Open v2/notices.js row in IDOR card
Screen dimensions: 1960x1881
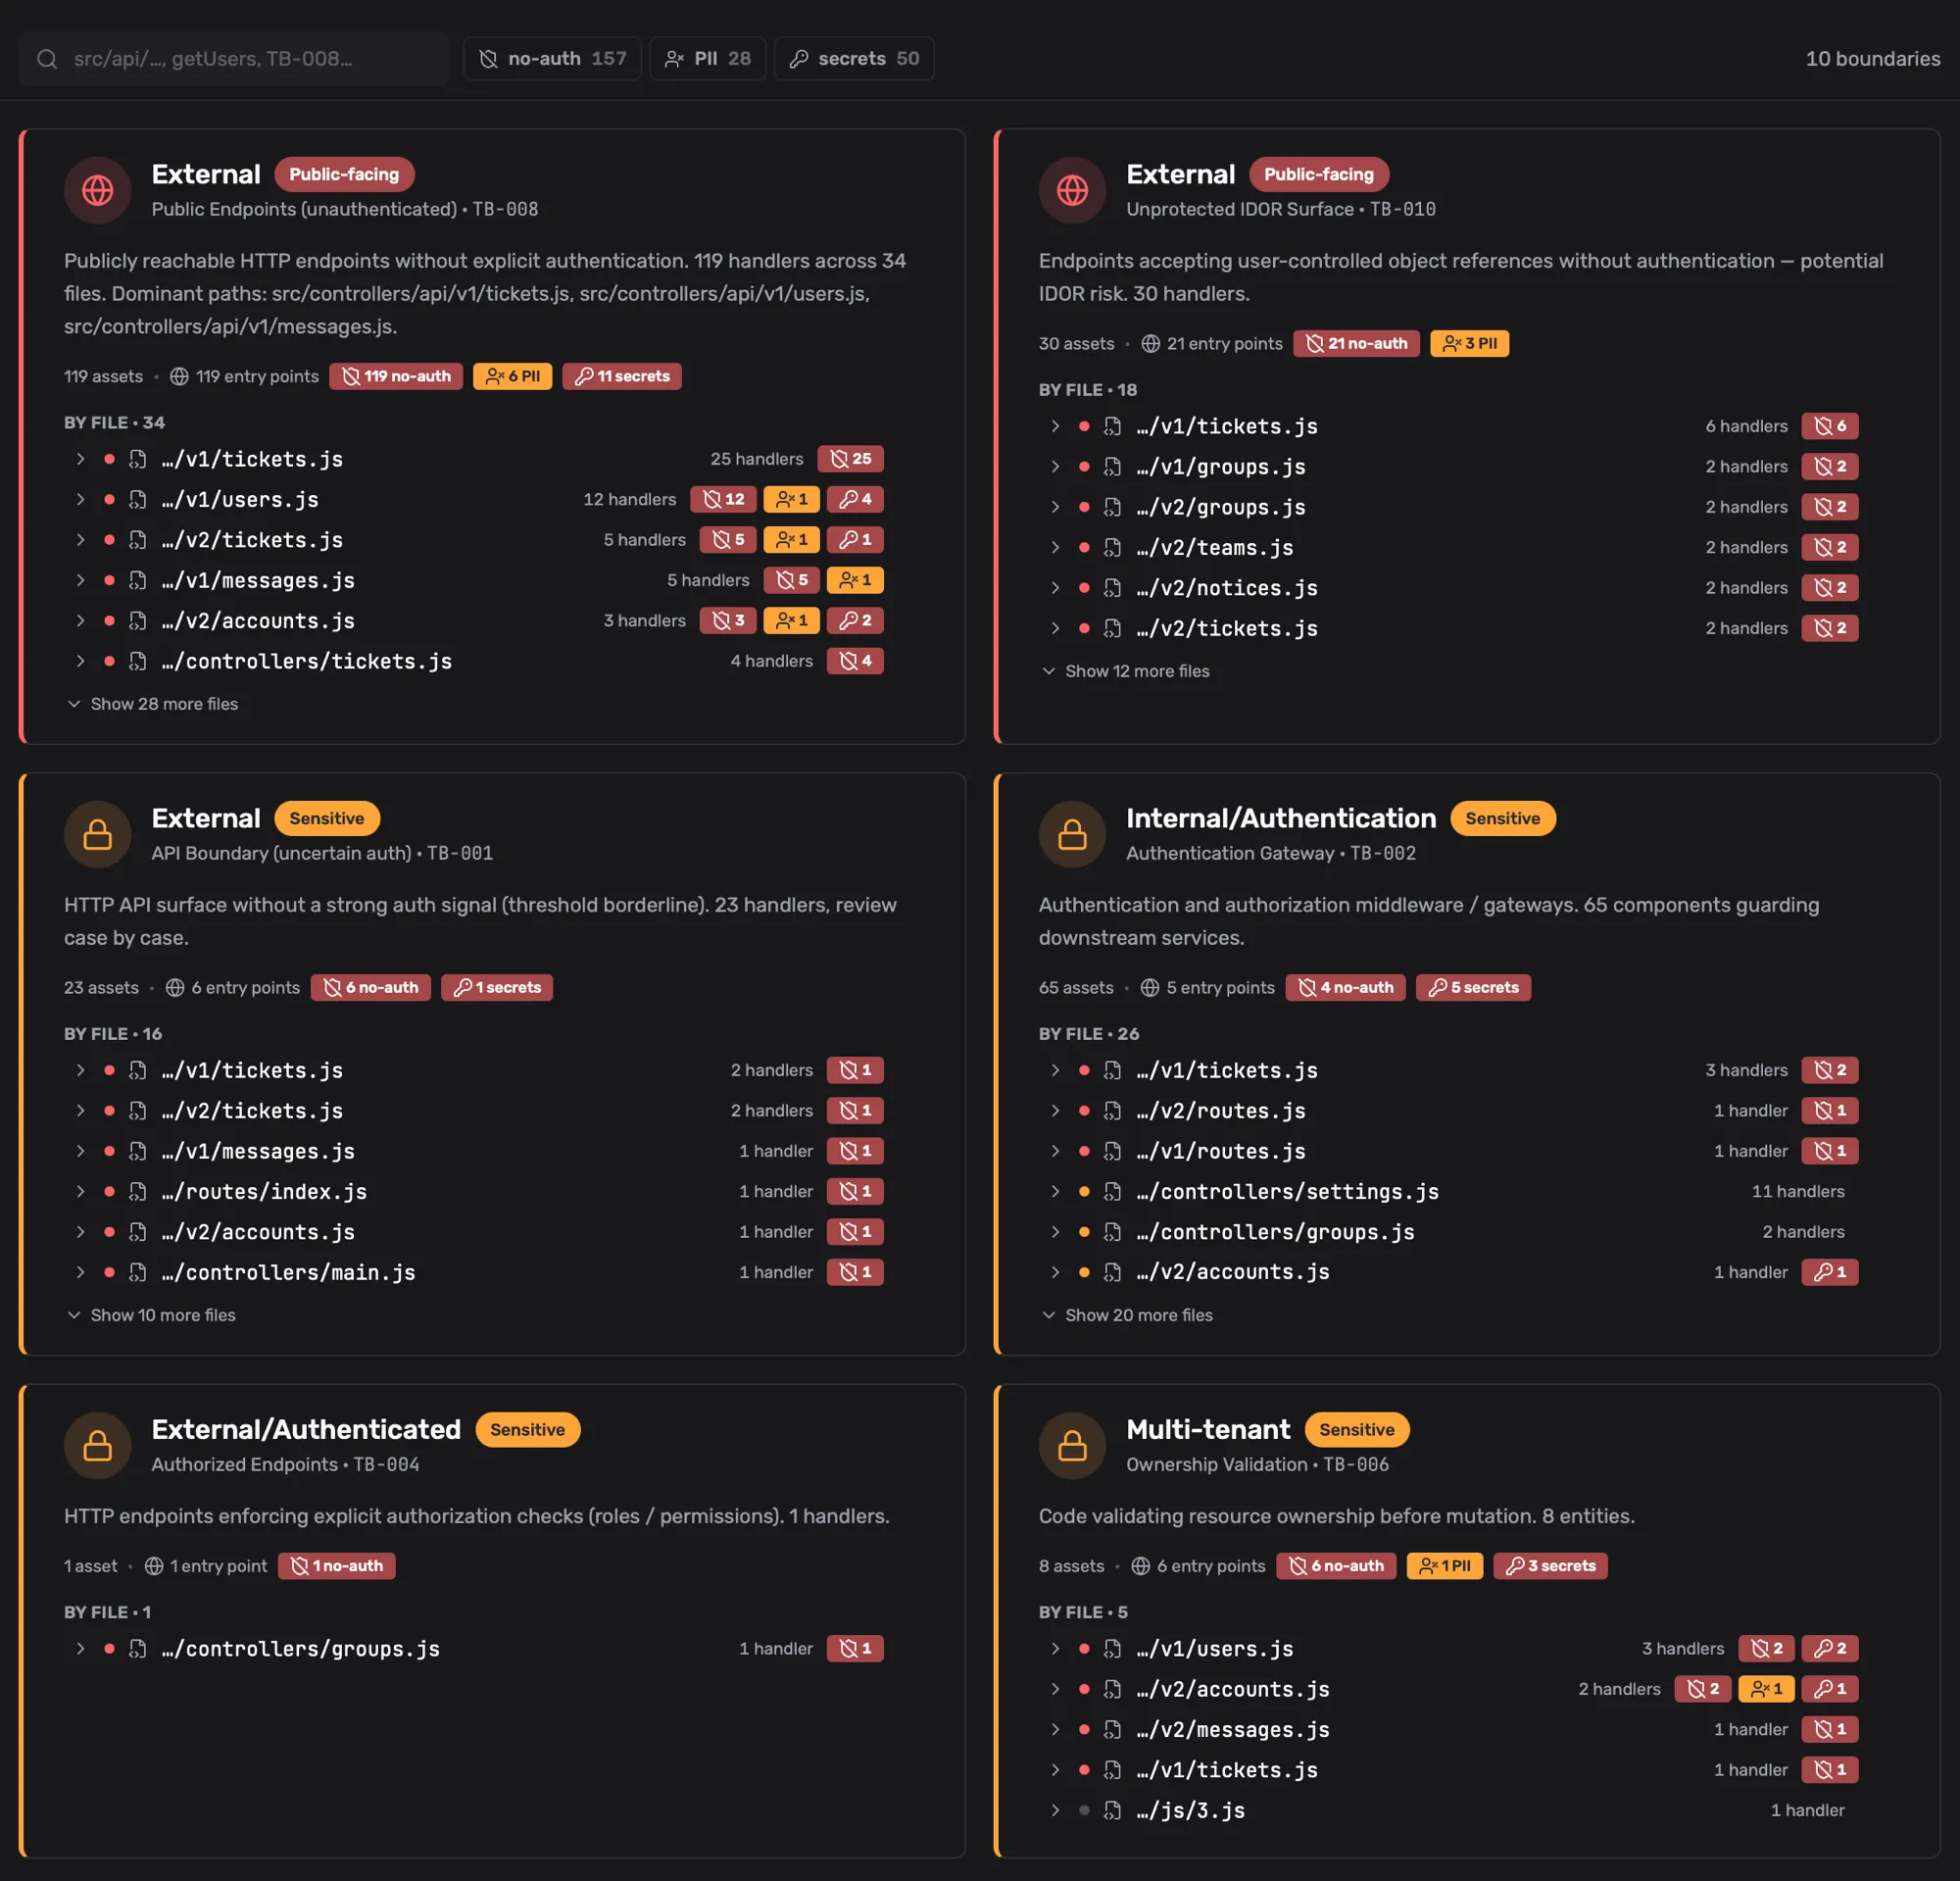pyautogui.click(x=1450, y=588)
